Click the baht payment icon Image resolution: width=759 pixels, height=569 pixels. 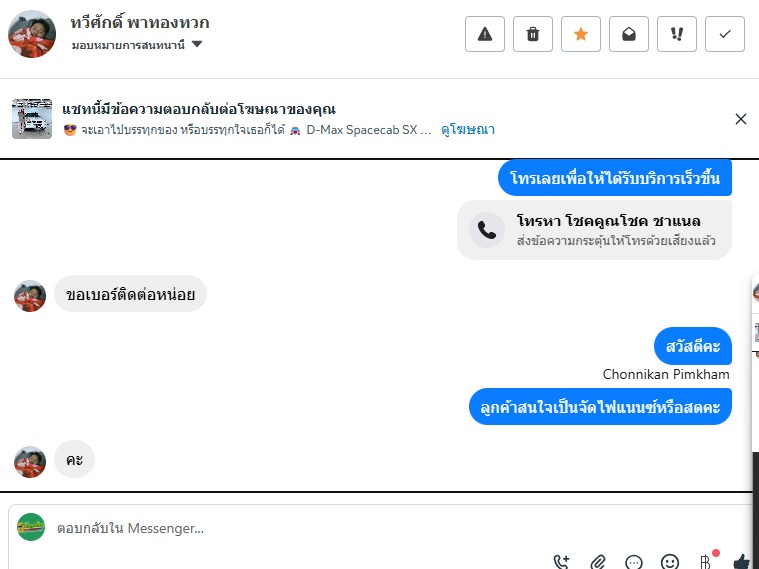point(706,562)
